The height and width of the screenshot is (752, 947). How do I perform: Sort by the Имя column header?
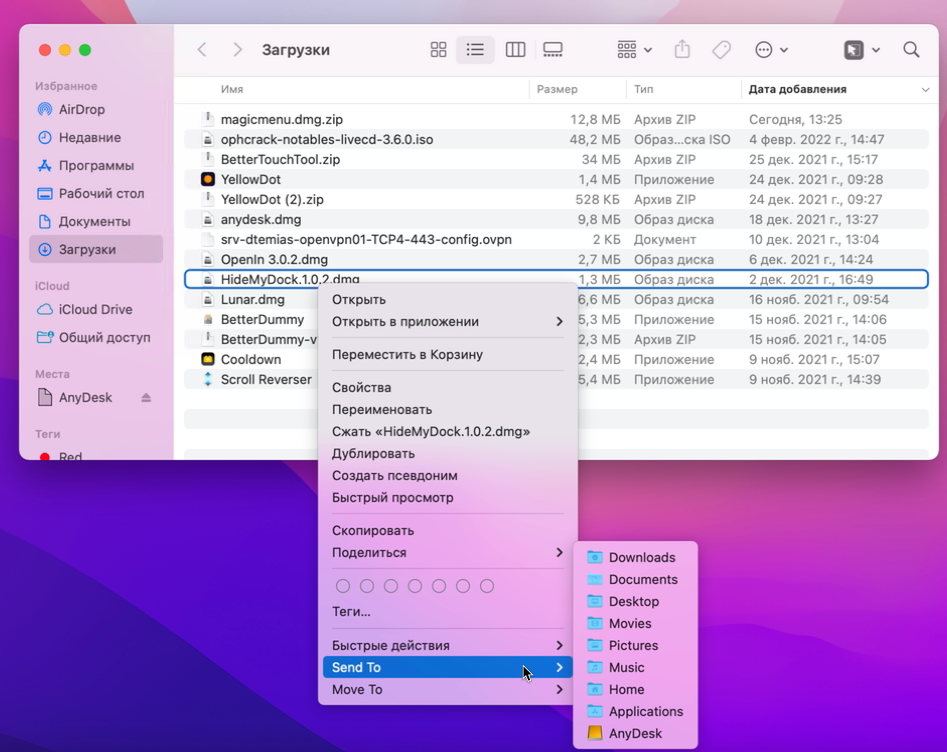[232, 89]
